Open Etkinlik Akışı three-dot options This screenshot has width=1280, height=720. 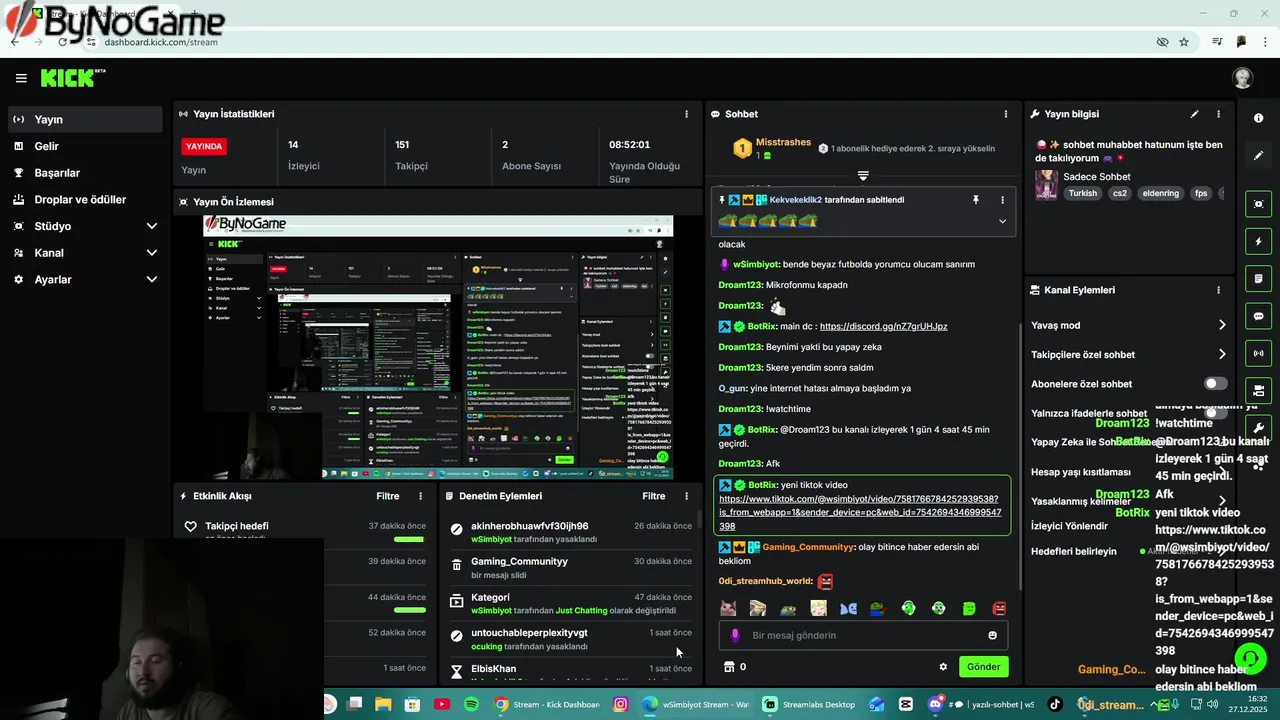click(420, 496)
